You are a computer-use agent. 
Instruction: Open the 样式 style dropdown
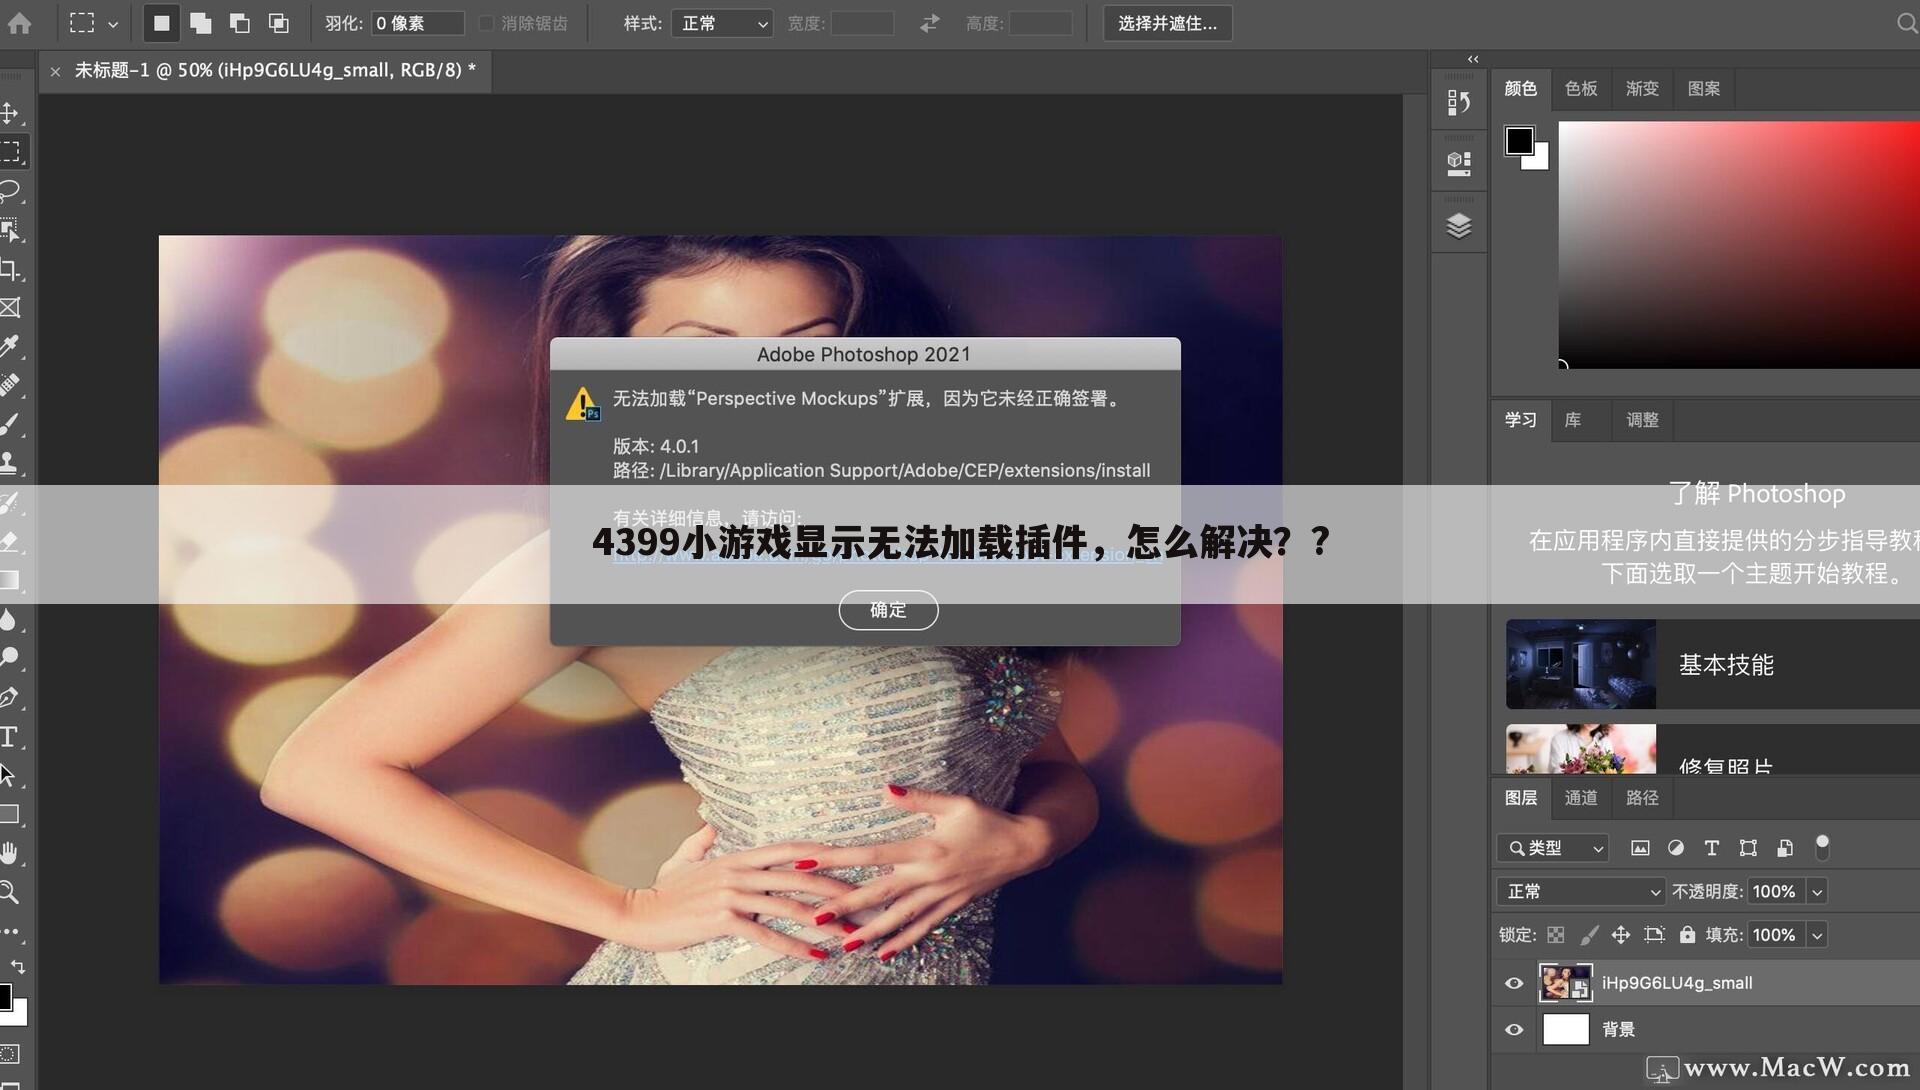click(x=722, y=23)
